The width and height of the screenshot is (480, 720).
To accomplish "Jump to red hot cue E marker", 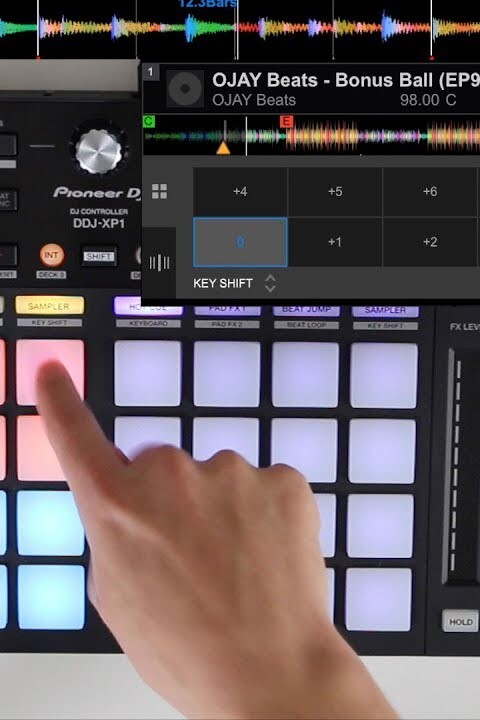I will point(286,121).
